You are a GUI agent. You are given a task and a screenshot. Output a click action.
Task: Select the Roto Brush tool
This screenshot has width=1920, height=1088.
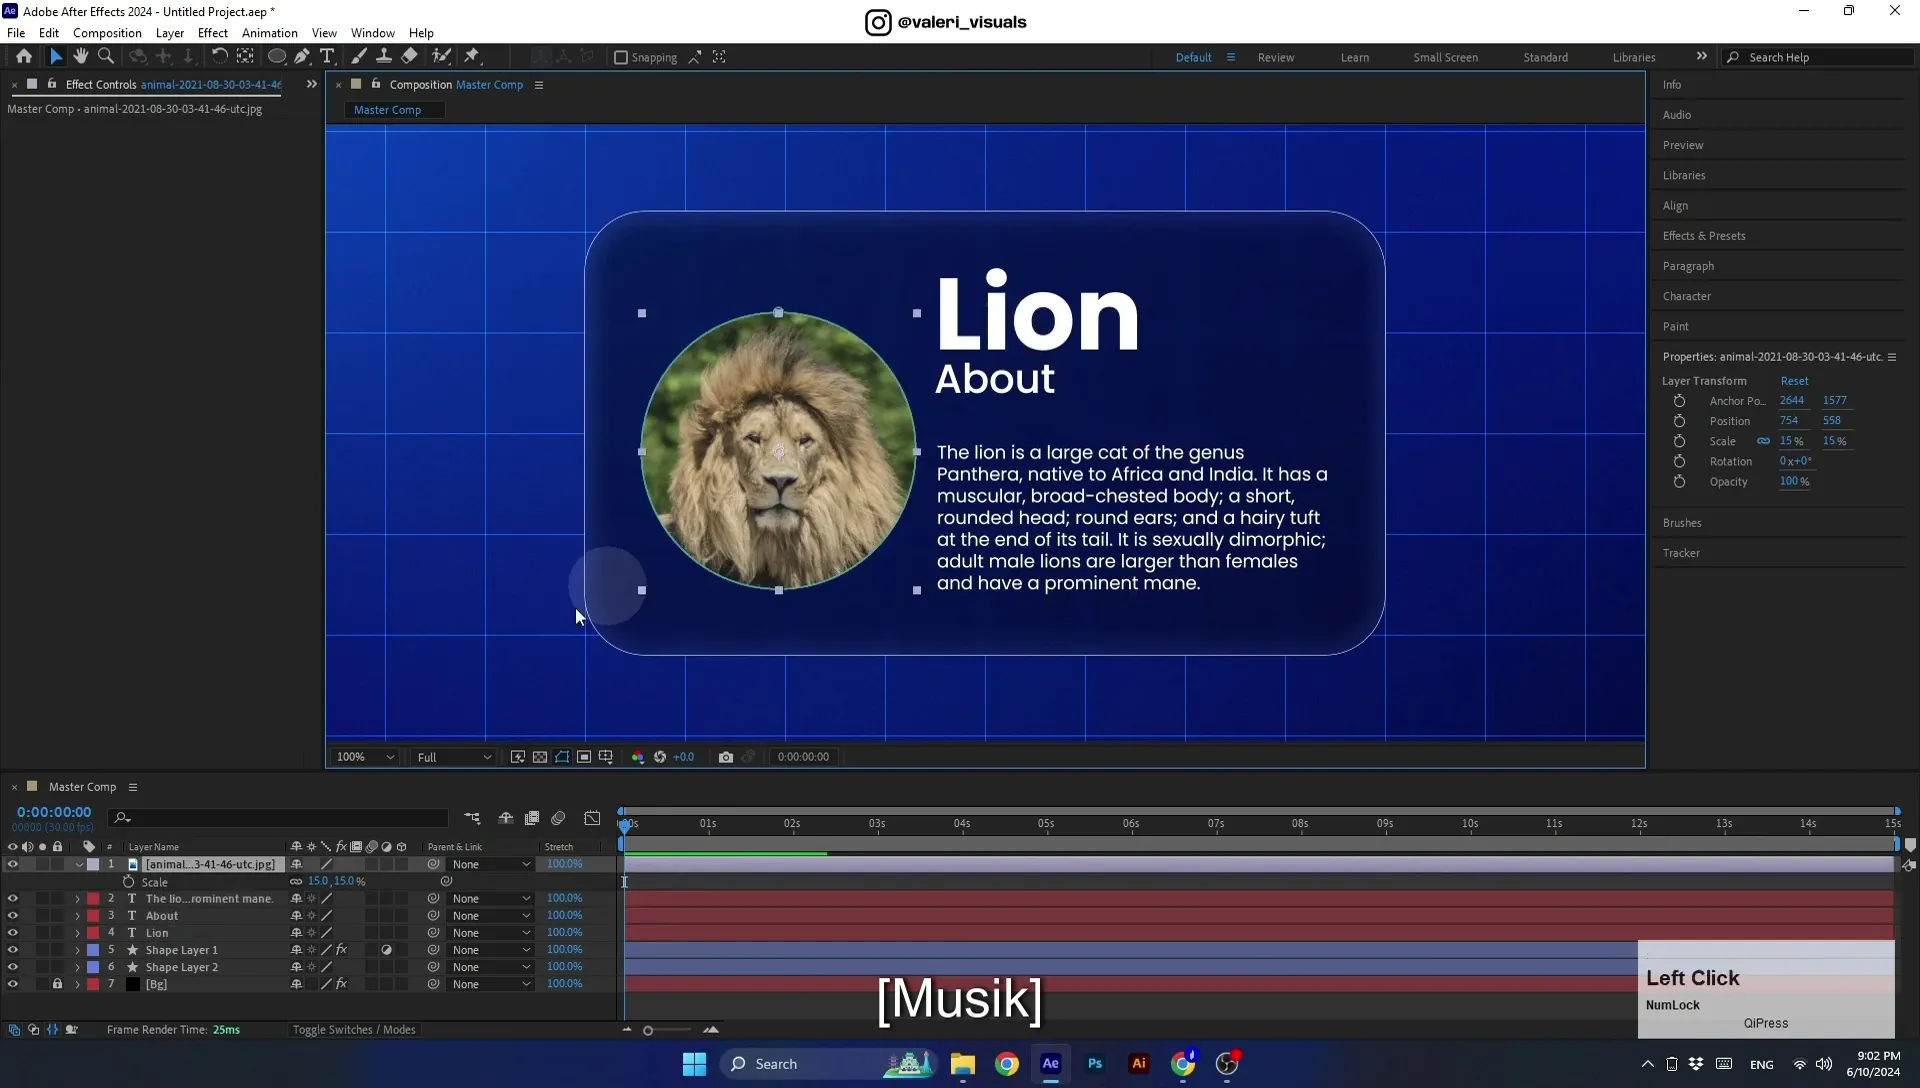[441, 57]
